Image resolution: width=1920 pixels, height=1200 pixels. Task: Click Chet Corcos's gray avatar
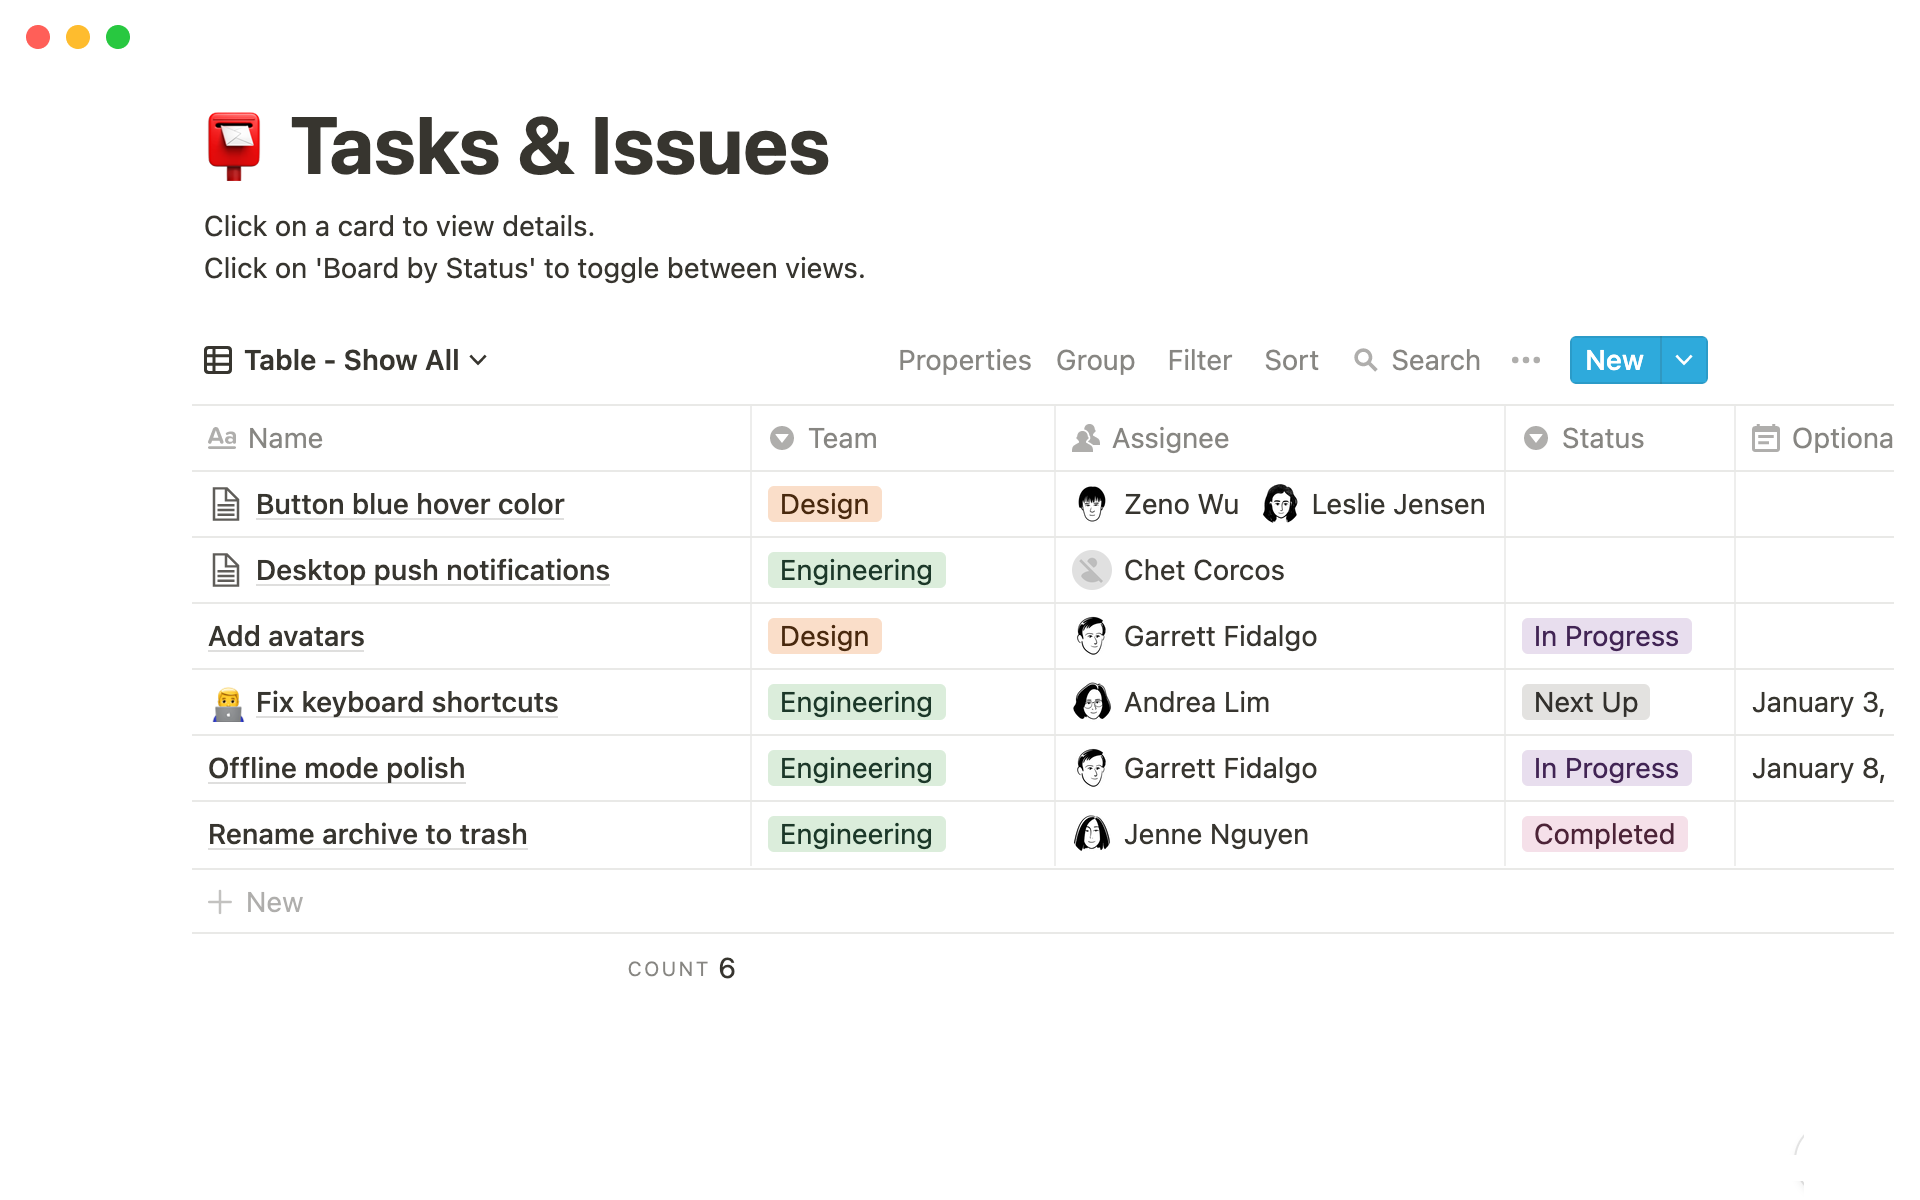pyautogui.click(x=1091, y=570)
